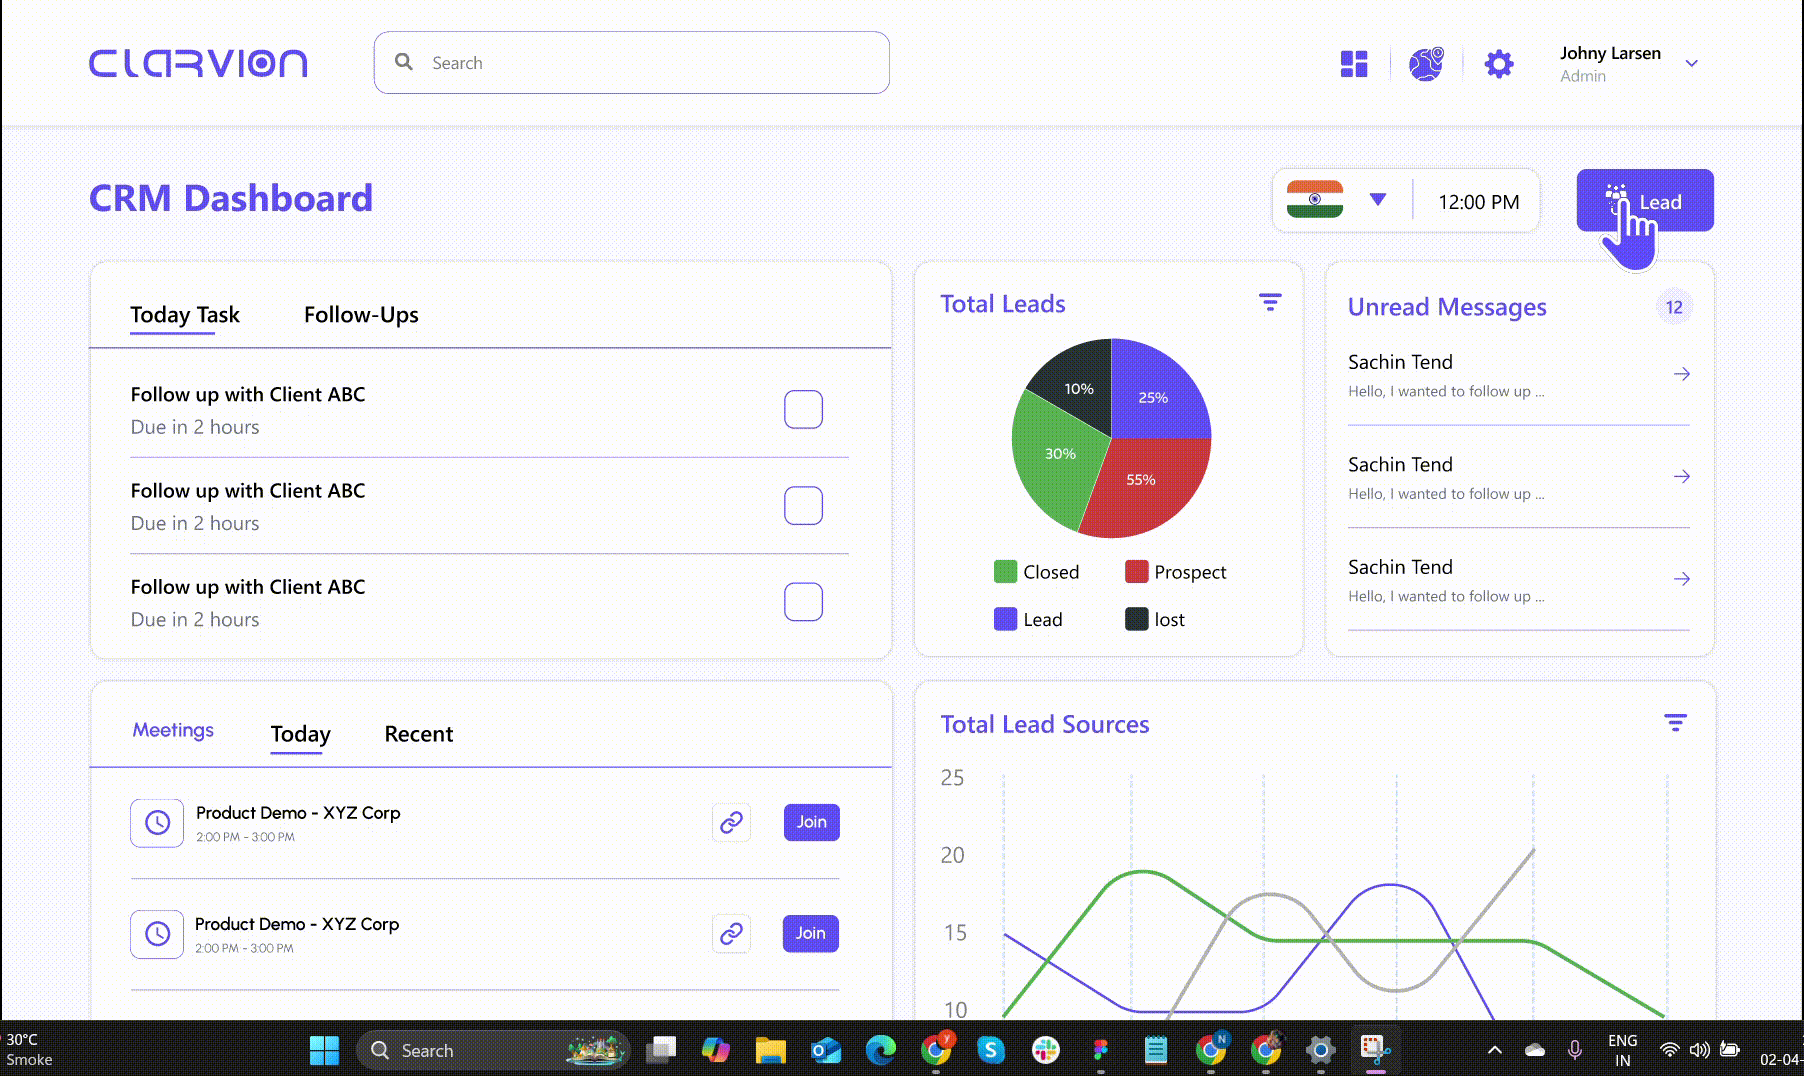Viewport: 1804px width, 1076px height.
Task: Check the first Follow up with Client ABC task
Action: pos(803,409)
